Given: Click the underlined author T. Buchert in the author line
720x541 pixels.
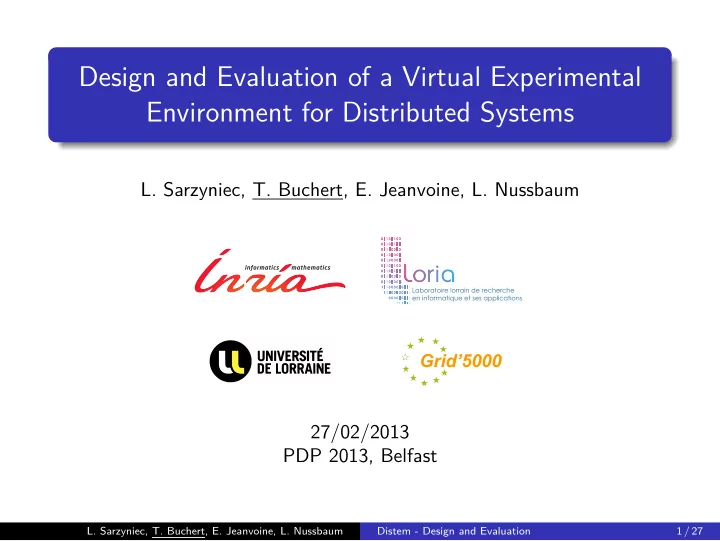Looking at the screenshot, I should tap(298, 190).
